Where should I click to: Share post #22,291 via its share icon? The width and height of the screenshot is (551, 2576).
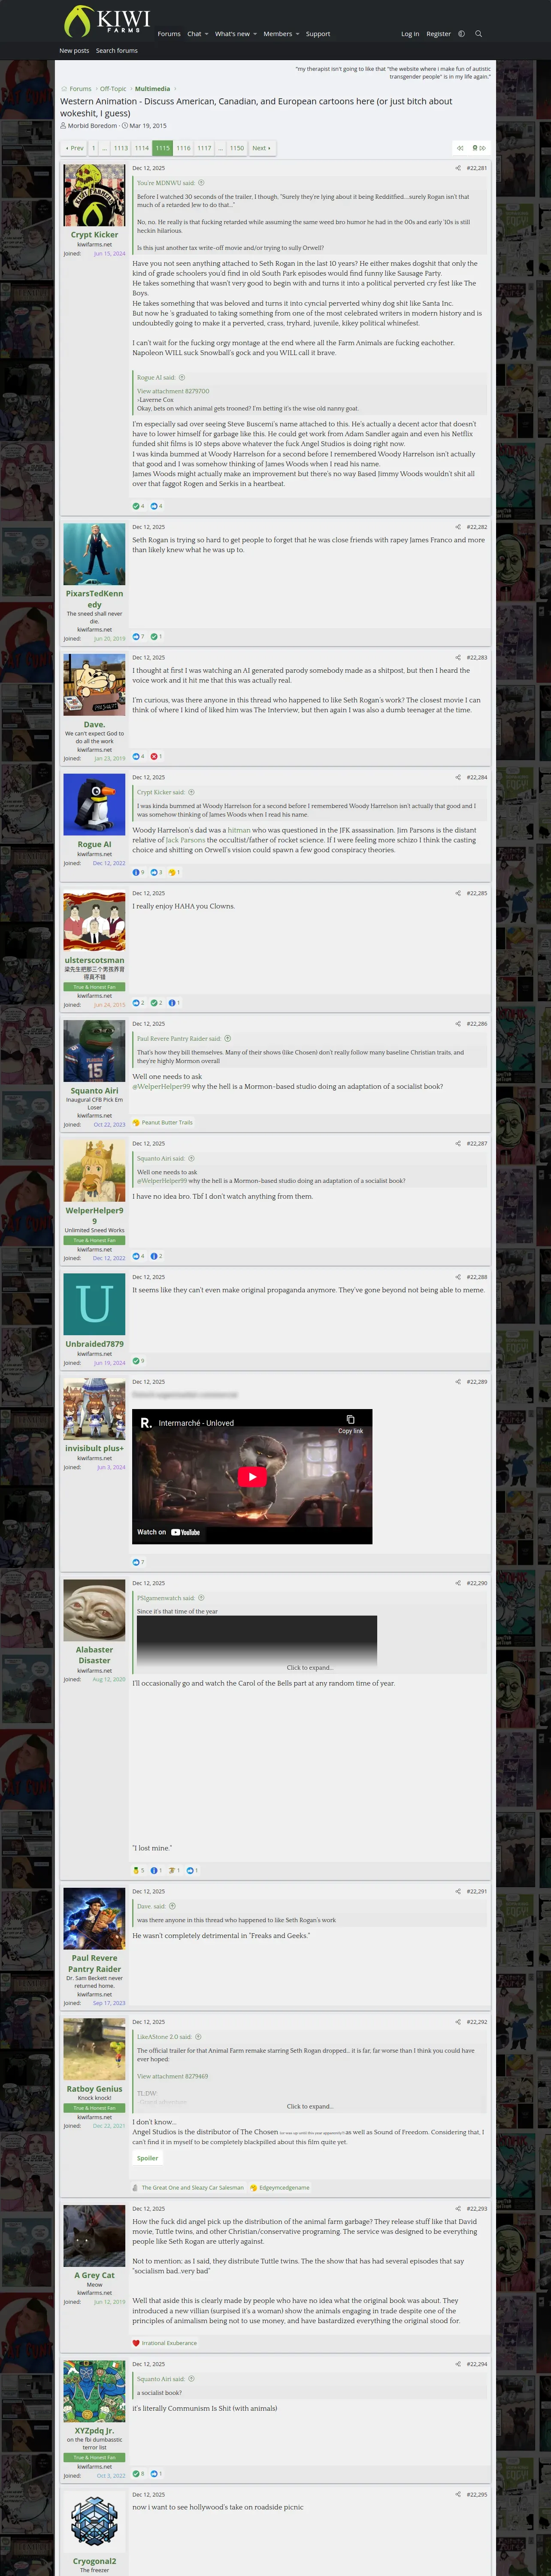click(x=458, y=1891)
